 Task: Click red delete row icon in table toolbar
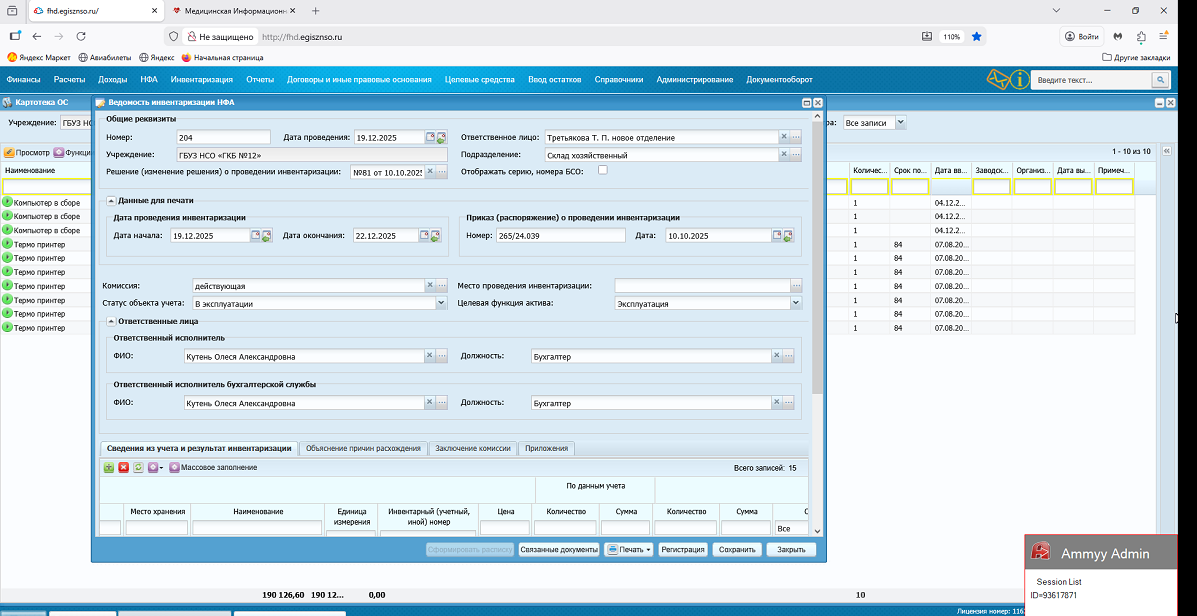pyautogui.click(x=124, y=467)
